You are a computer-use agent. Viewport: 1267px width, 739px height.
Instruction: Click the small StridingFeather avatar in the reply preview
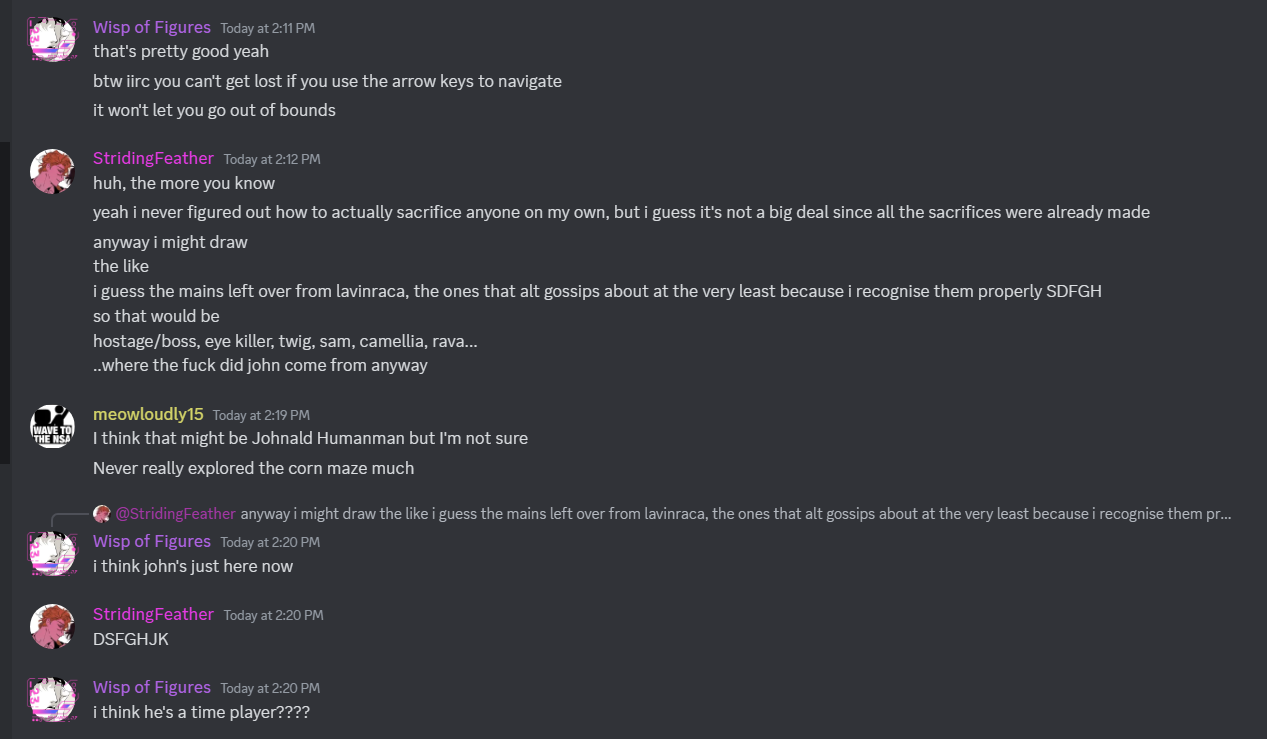(101, 514)
